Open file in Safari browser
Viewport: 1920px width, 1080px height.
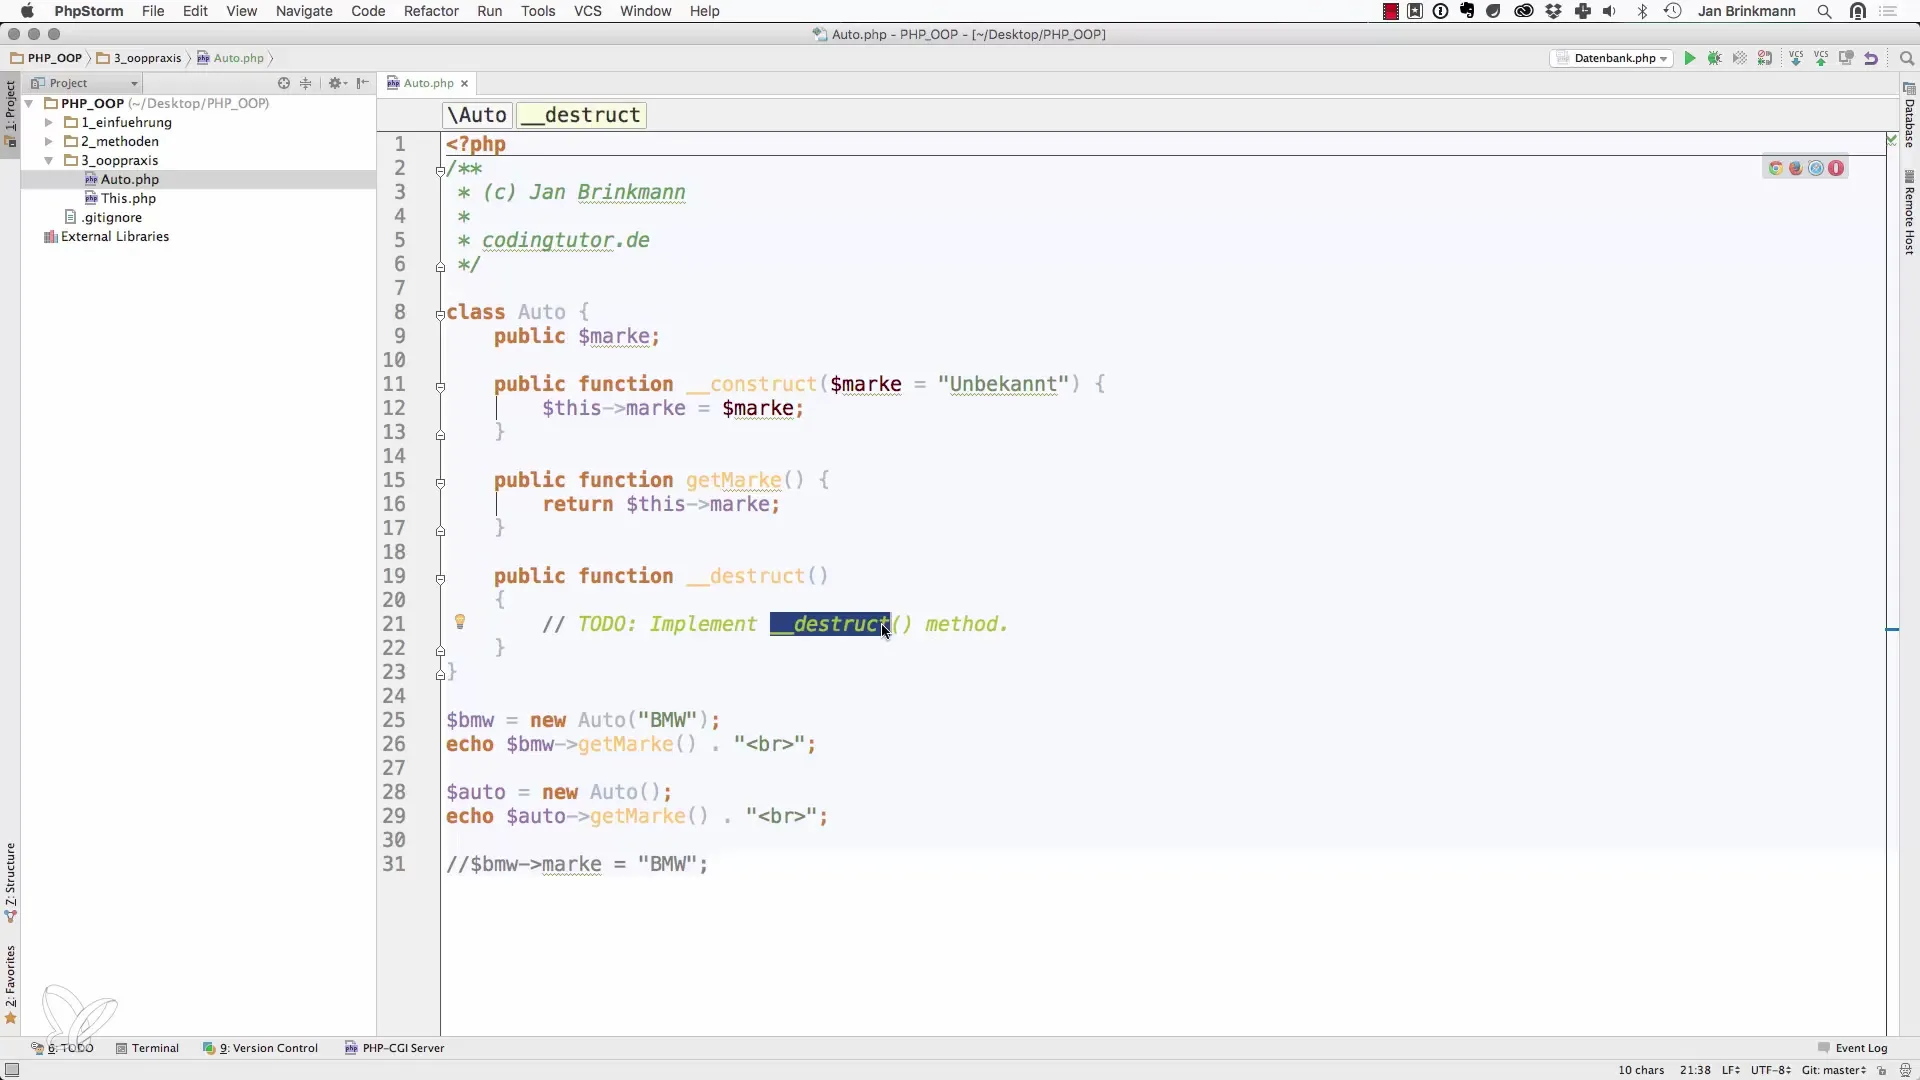click(x=1816, y=168)
